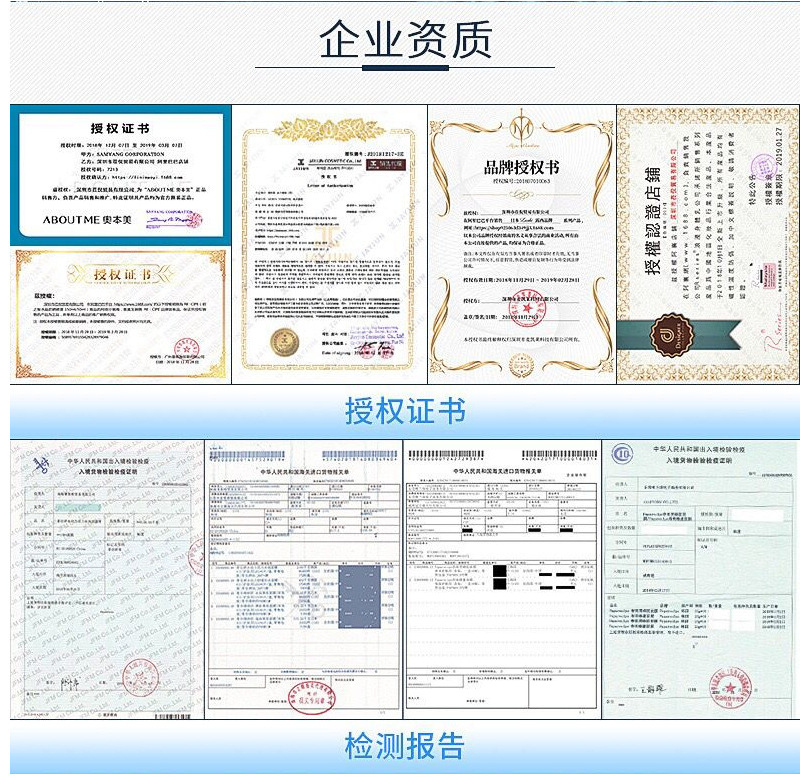Click the 授權認證店鋪 vertical title
Viewport: 810px width, 784px height.
click(652, 221)
